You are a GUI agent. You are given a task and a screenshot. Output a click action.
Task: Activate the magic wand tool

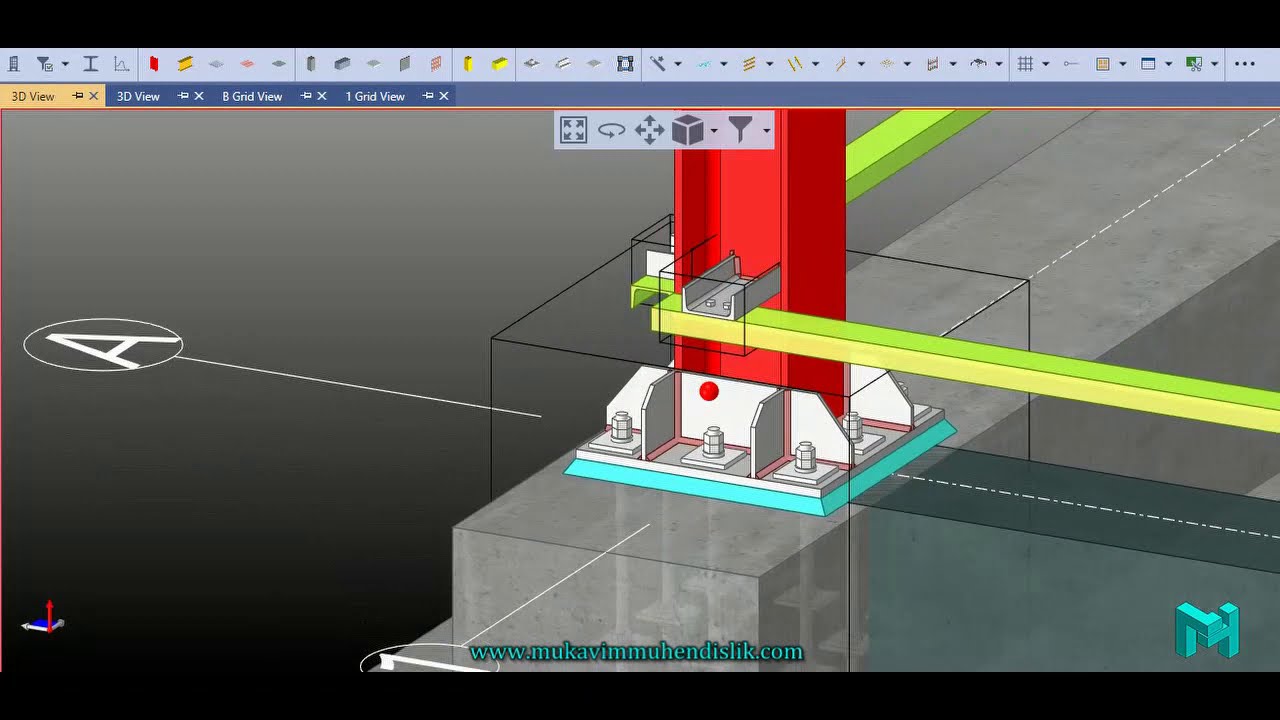point(657,64)
